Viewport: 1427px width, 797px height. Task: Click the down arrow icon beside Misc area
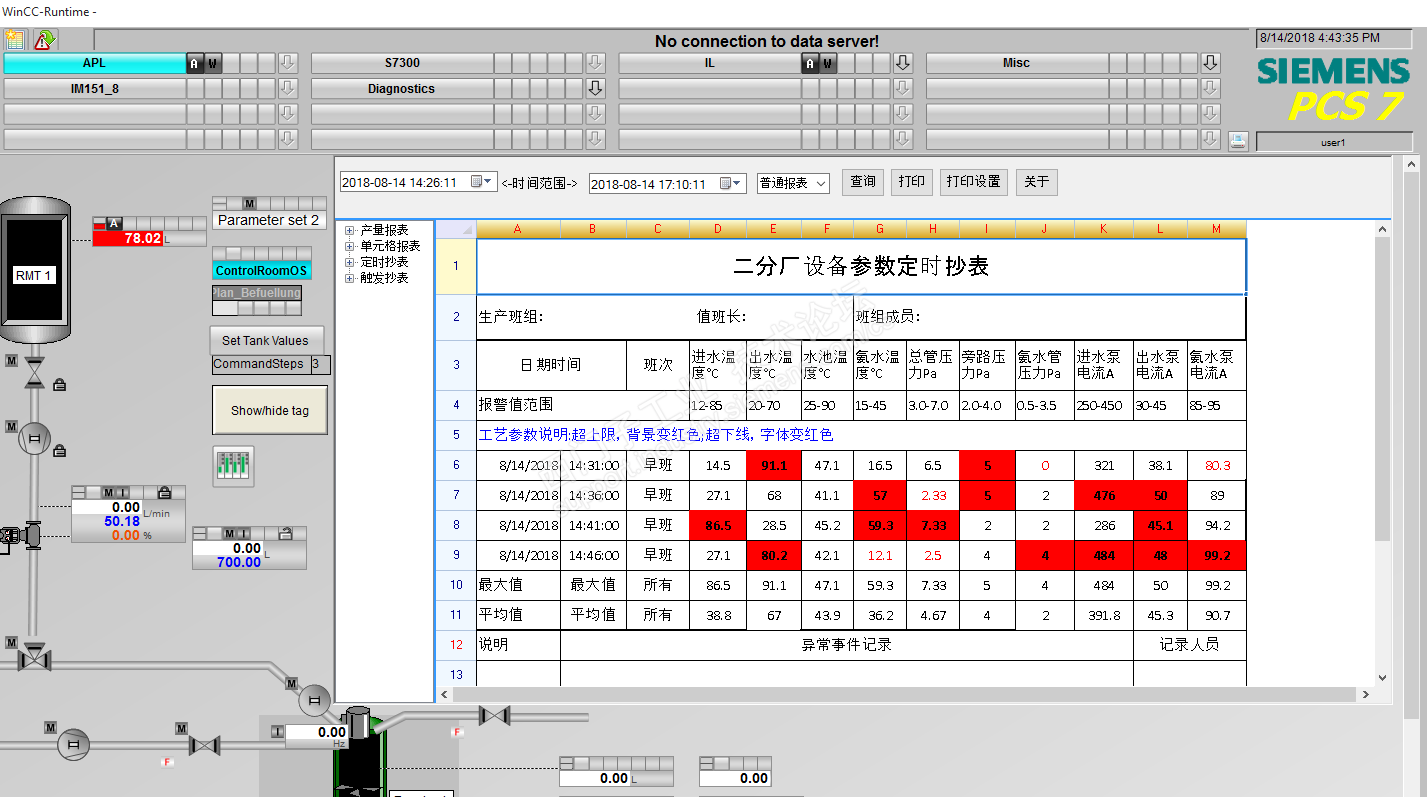[x=1211, y=63]
